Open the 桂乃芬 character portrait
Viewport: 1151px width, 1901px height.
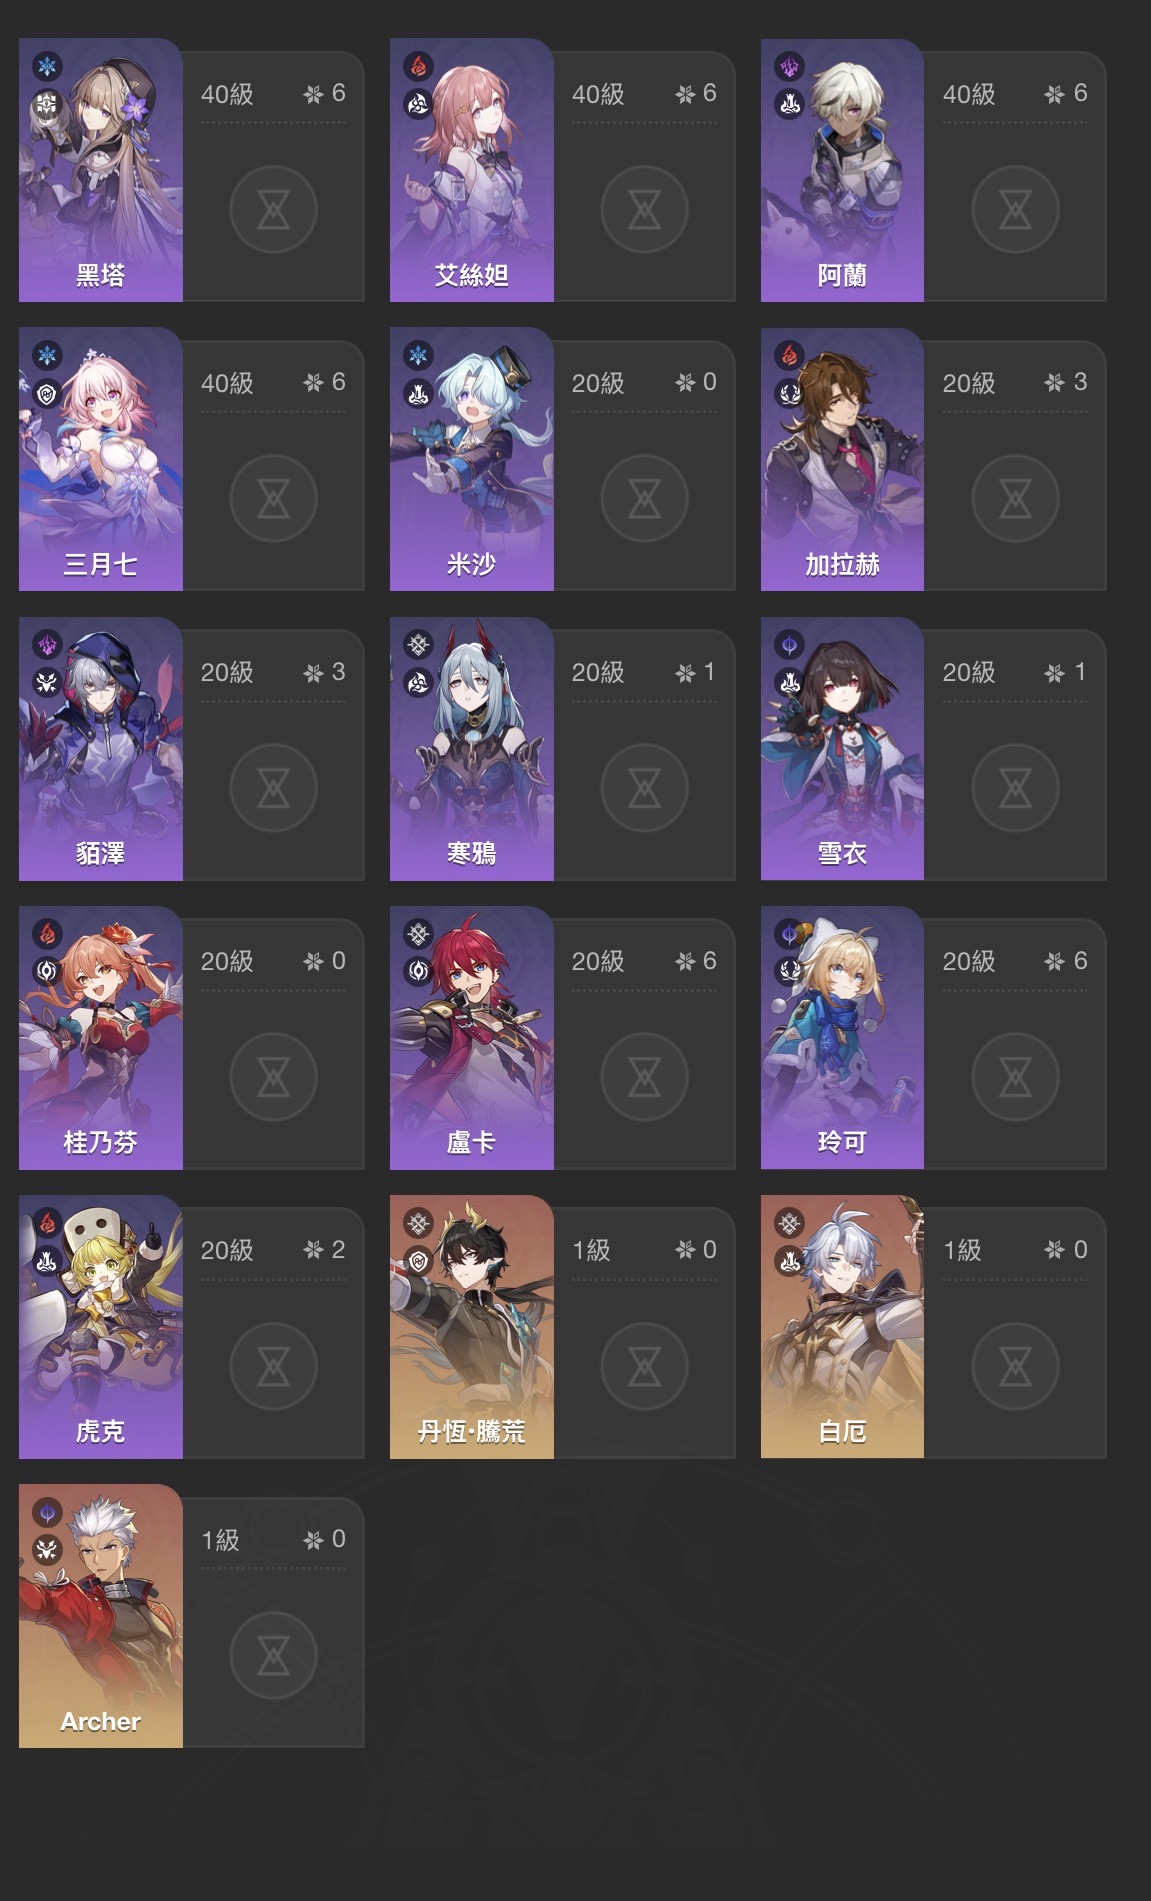(100, 1038)
